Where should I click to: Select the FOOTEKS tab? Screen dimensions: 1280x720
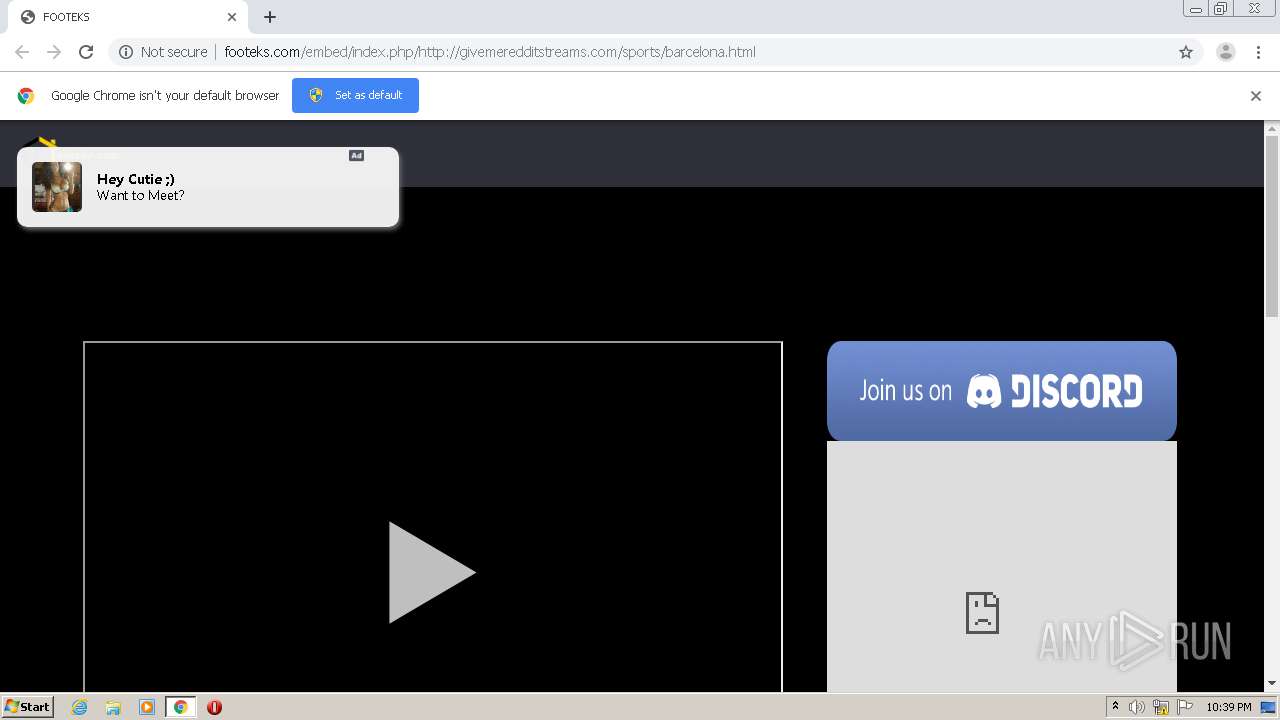click(x=128, y=17)
